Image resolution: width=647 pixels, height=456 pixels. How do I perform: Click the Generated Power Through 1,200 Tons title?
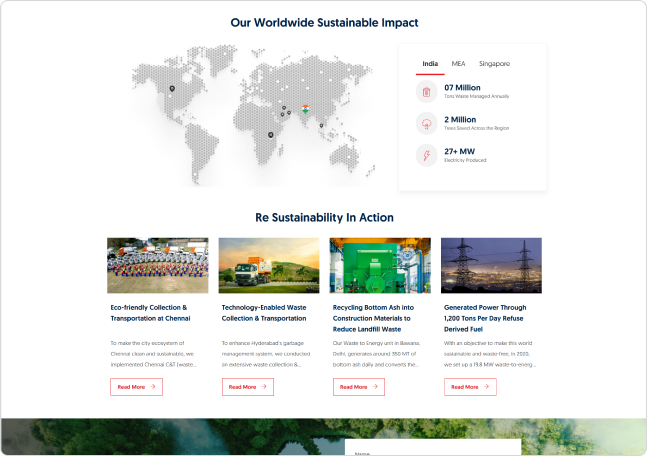[485, 318]
